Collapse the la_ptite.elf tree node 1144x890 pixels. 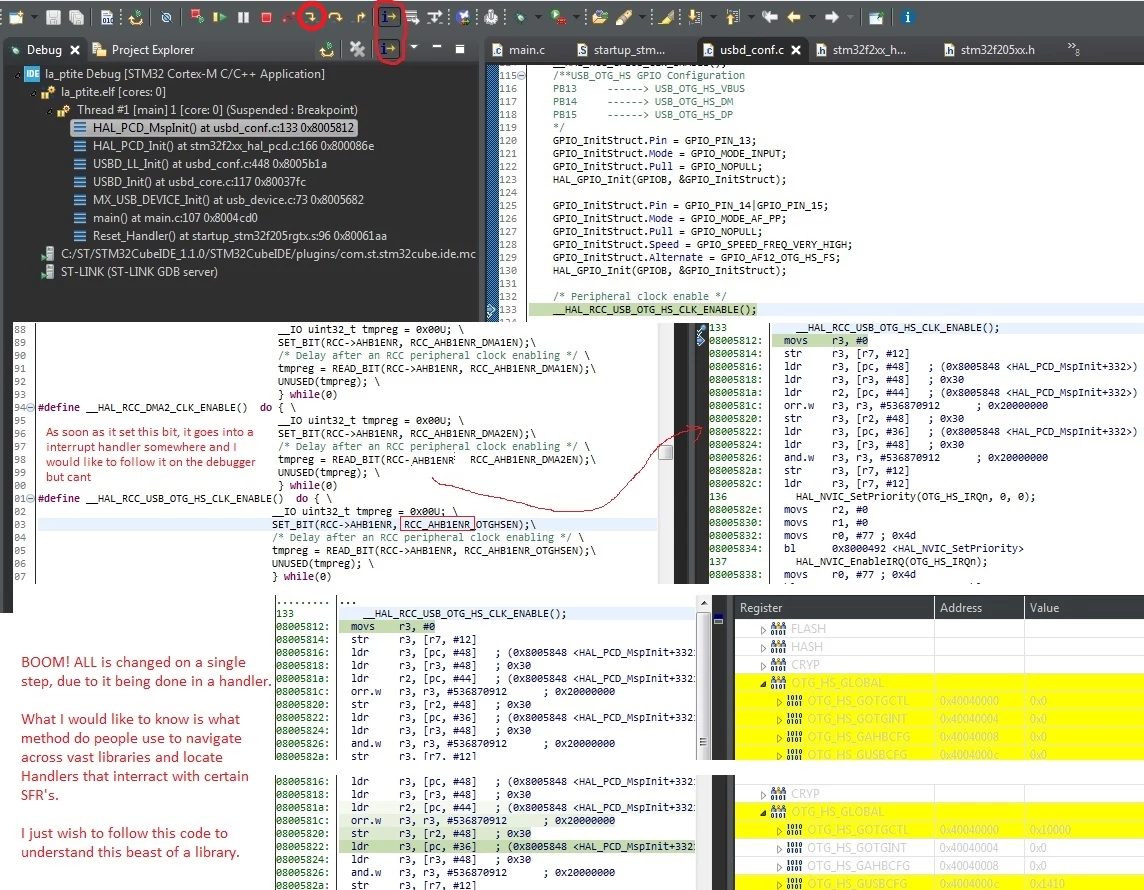(34, 92)
